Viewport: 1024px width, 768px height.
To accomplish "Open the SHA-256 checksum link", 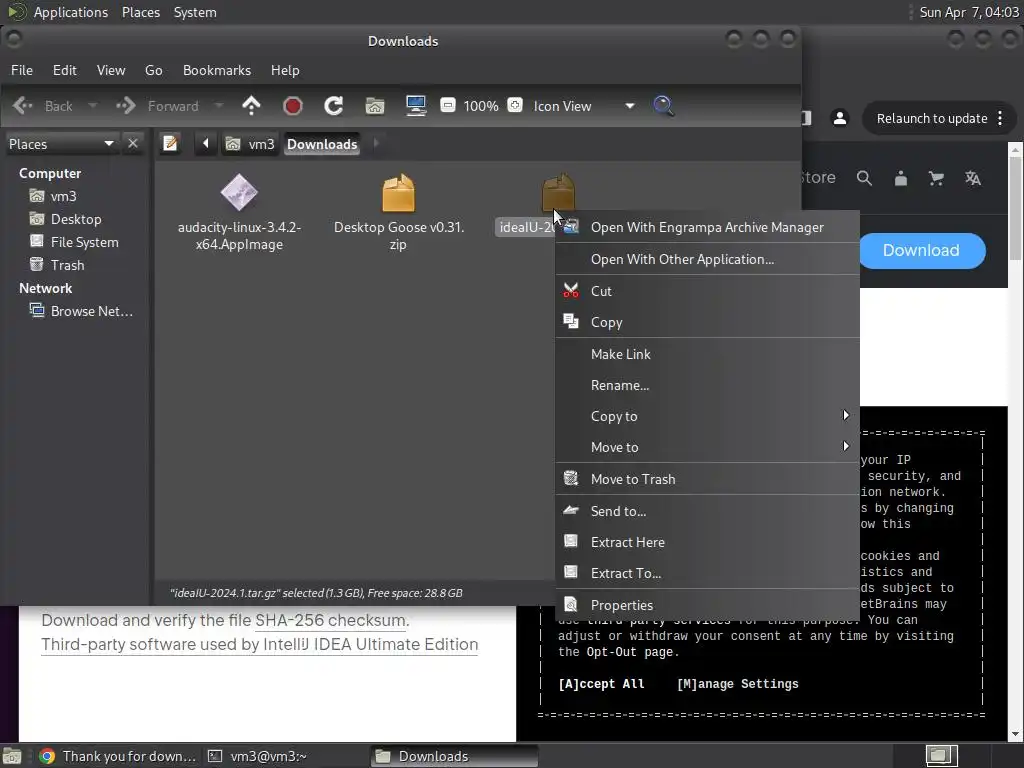I will click(x=330, y=620).
